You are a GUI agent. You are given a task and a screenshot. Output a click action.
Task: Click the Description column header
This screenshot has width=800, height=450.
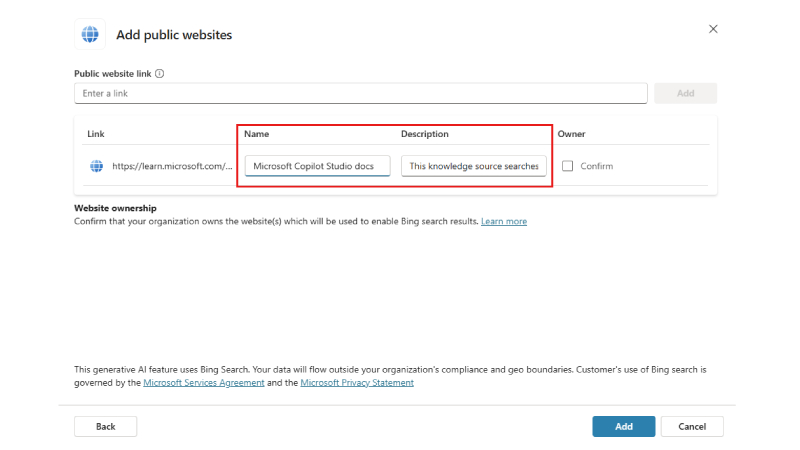(x=424, y=134)
